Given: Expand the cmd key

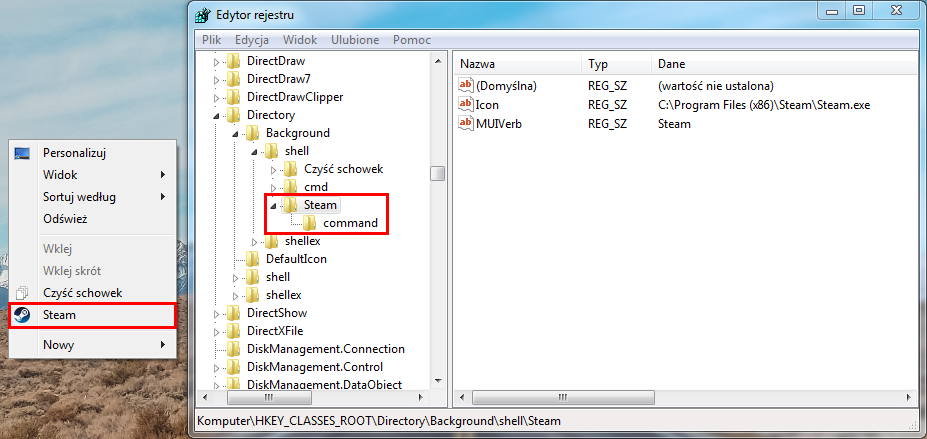Looking at the screenshot, I should click(273, 187).
